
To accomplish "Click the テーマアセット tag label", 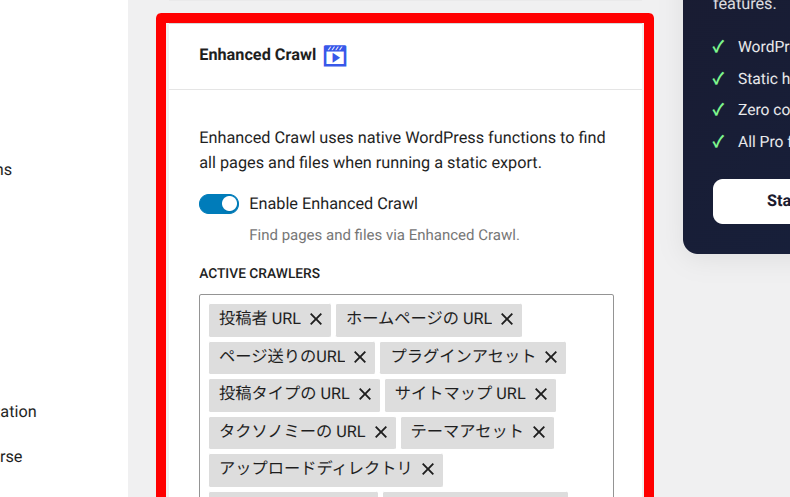I will (x=468, y=431).
